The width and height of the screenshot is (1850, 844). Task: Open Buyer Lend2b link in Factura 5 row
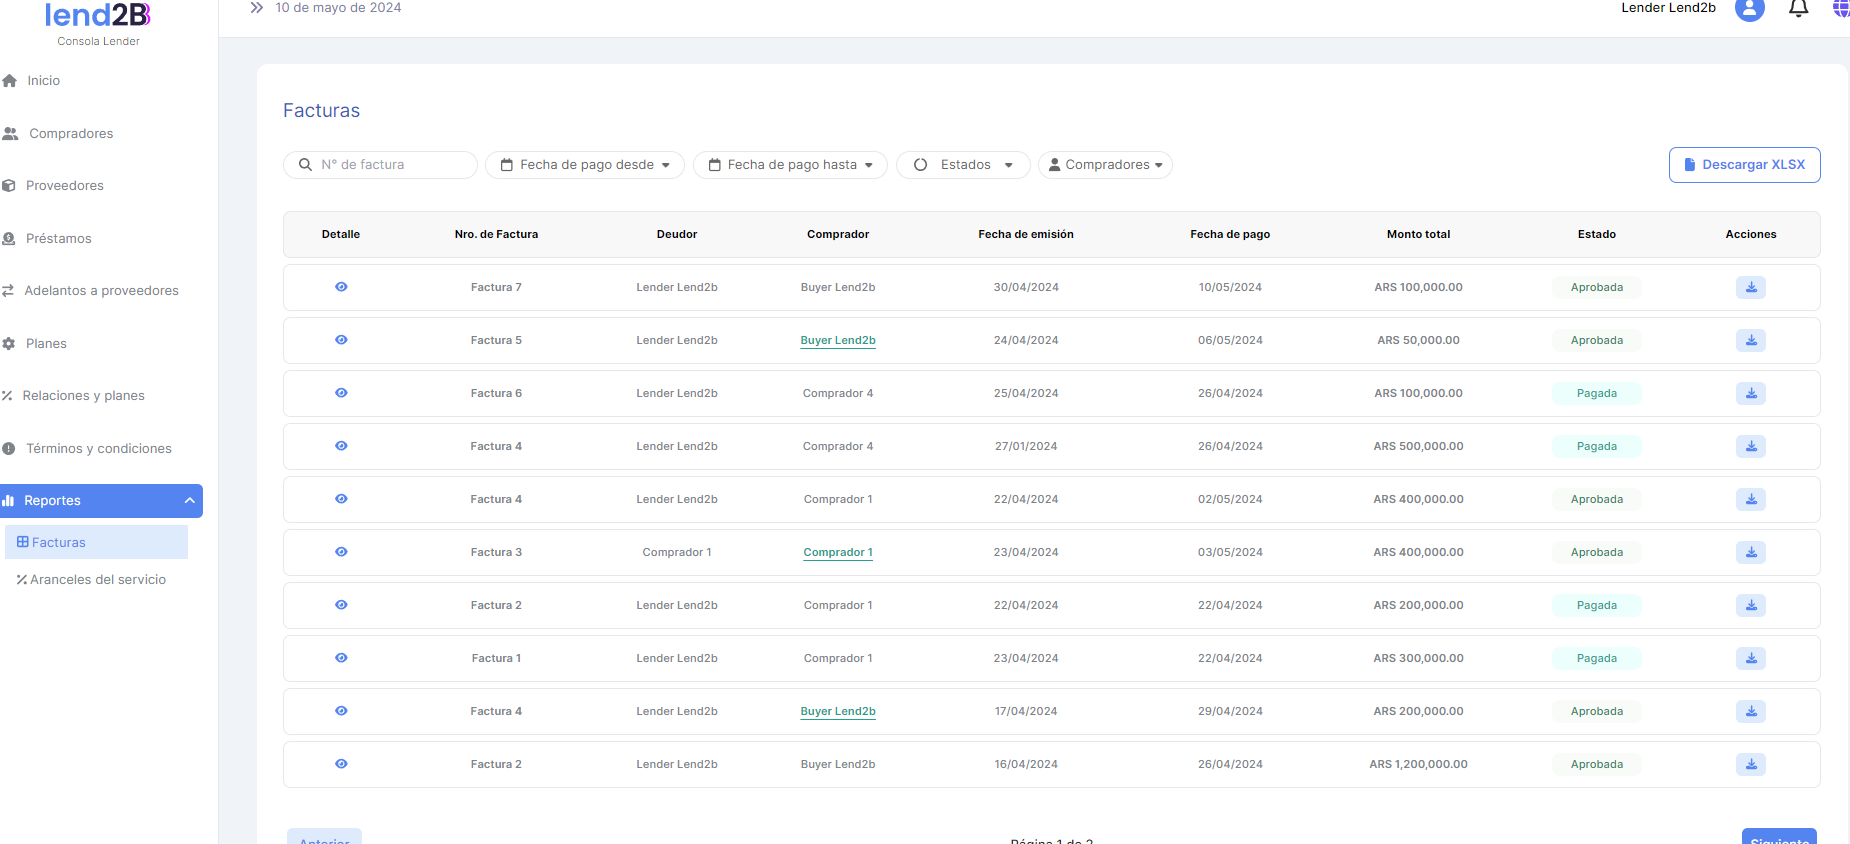pyautogui.click(x=838, y=341)
